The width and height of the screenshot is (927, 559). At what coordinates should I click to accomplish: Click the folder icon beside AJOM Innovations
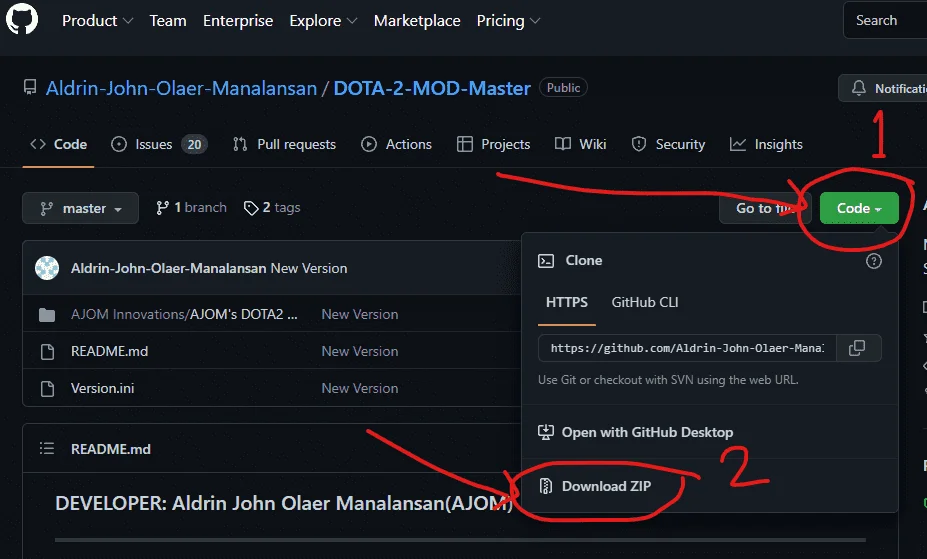[x=47, y=315]
